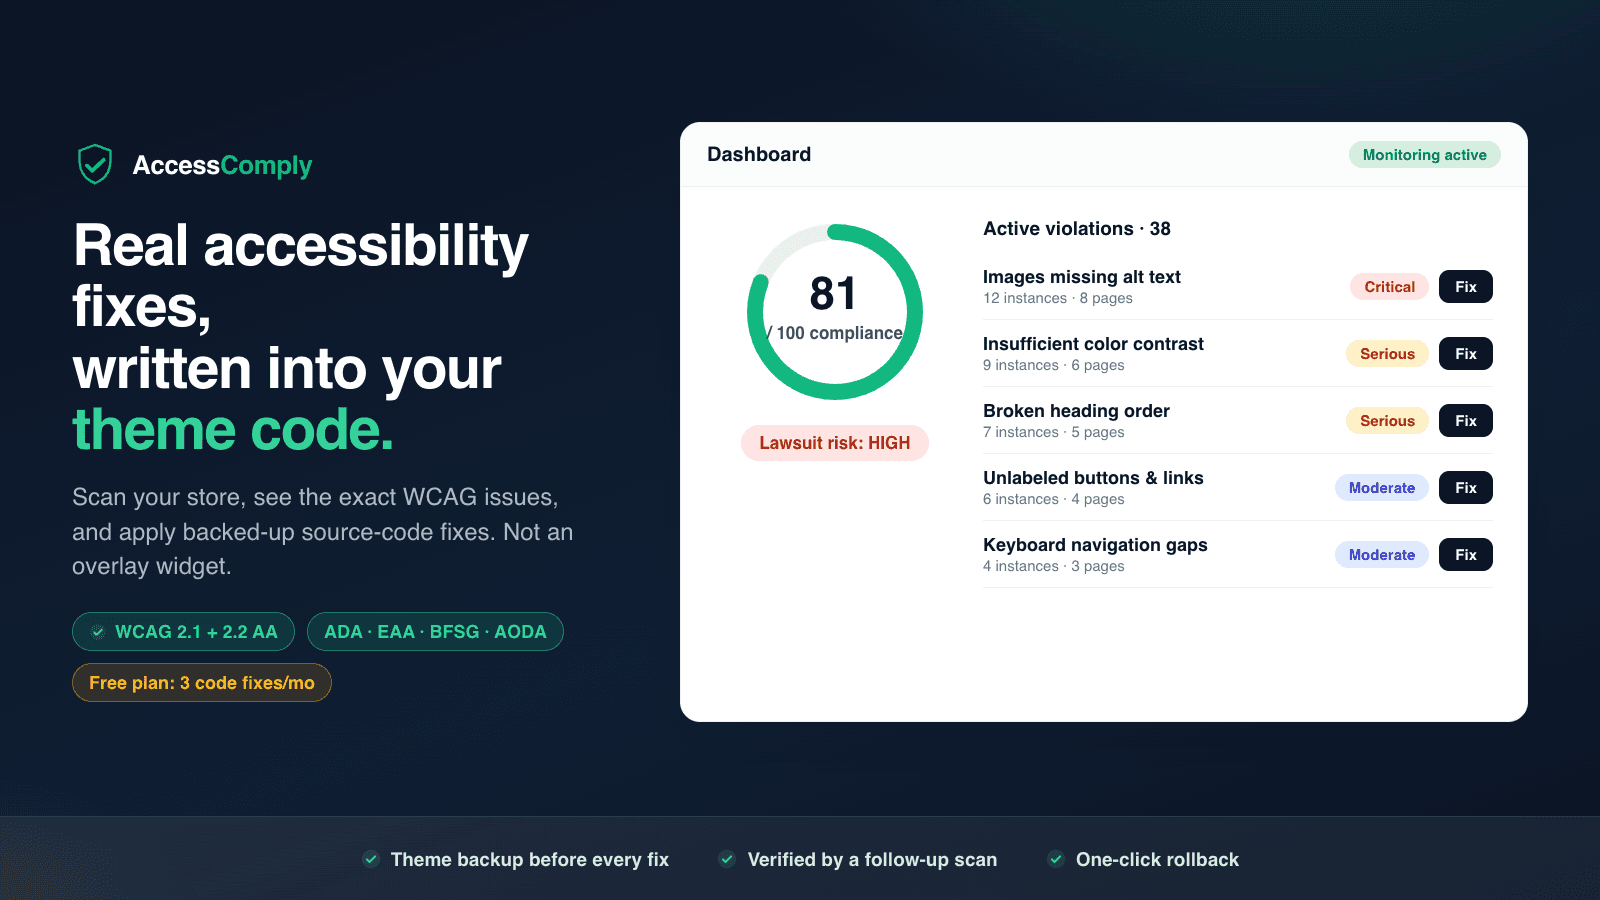
Task: Click checkmark icon beside One-click rollback
Action: [x=1055, y=859]
